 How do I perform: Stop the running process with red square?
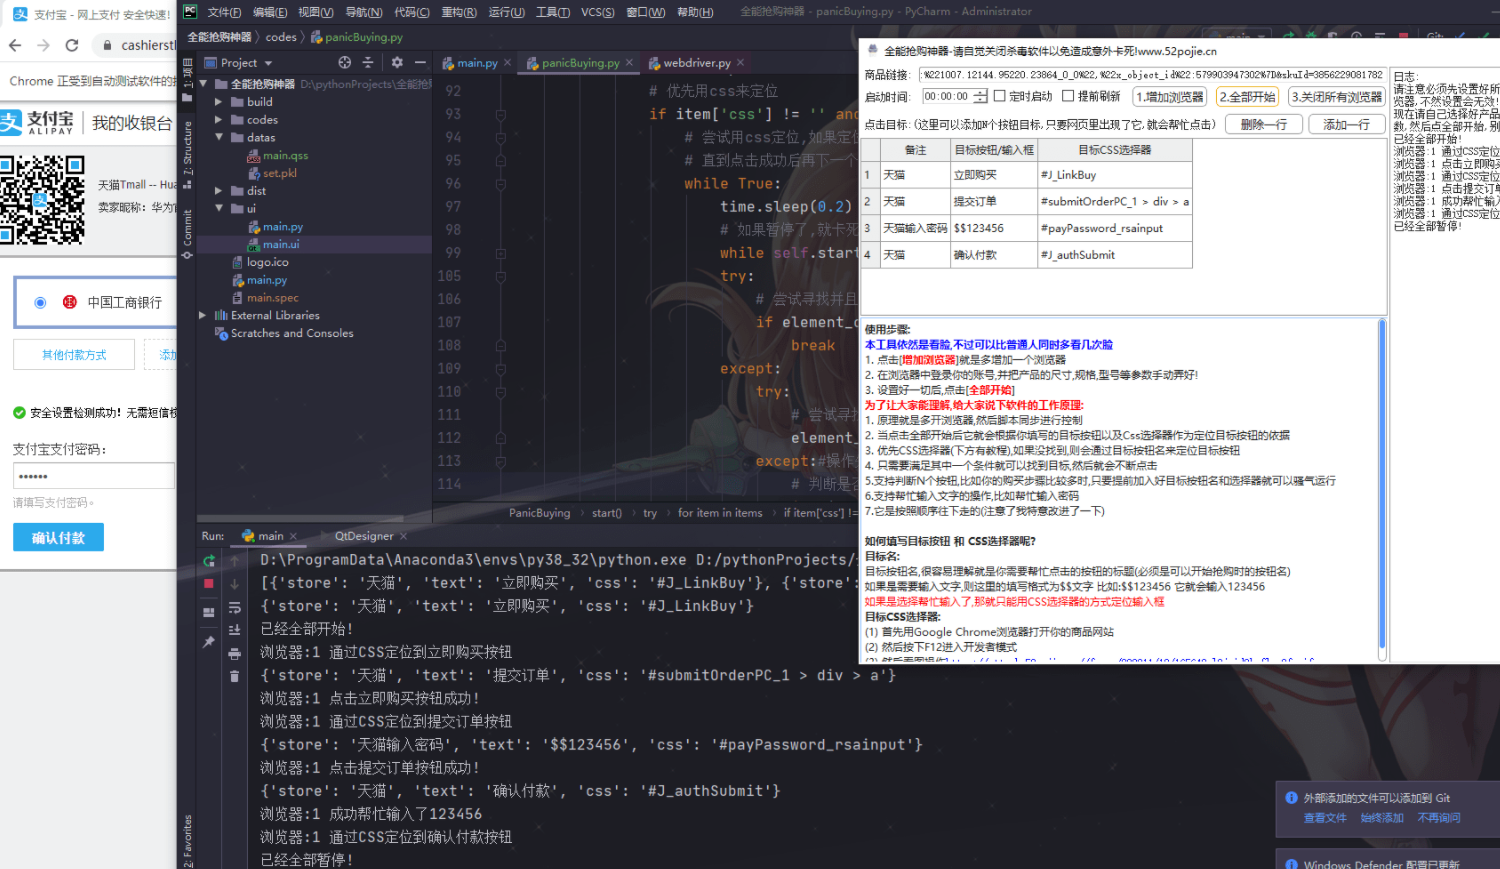[208, 584]
